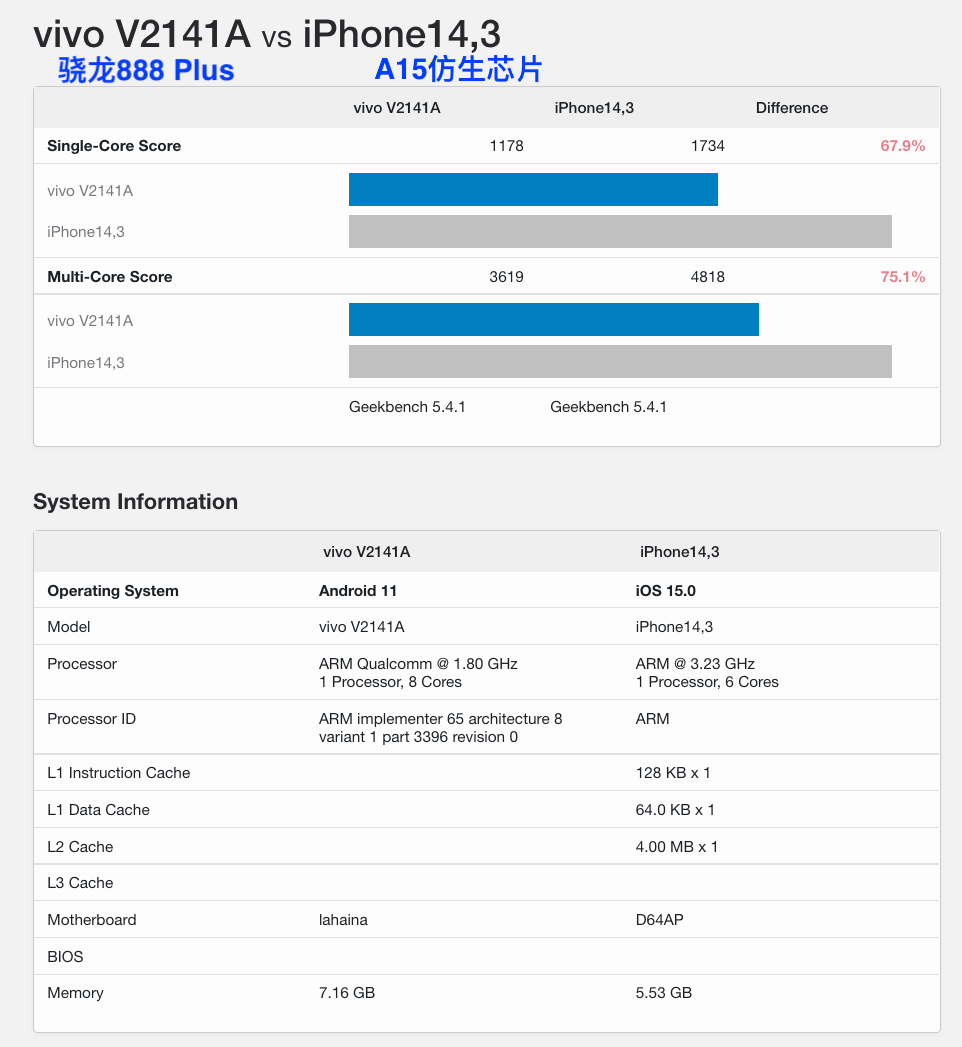Click the "Single-Core Score" row label
The image size is (962, 1047).
tap(114, 146)
